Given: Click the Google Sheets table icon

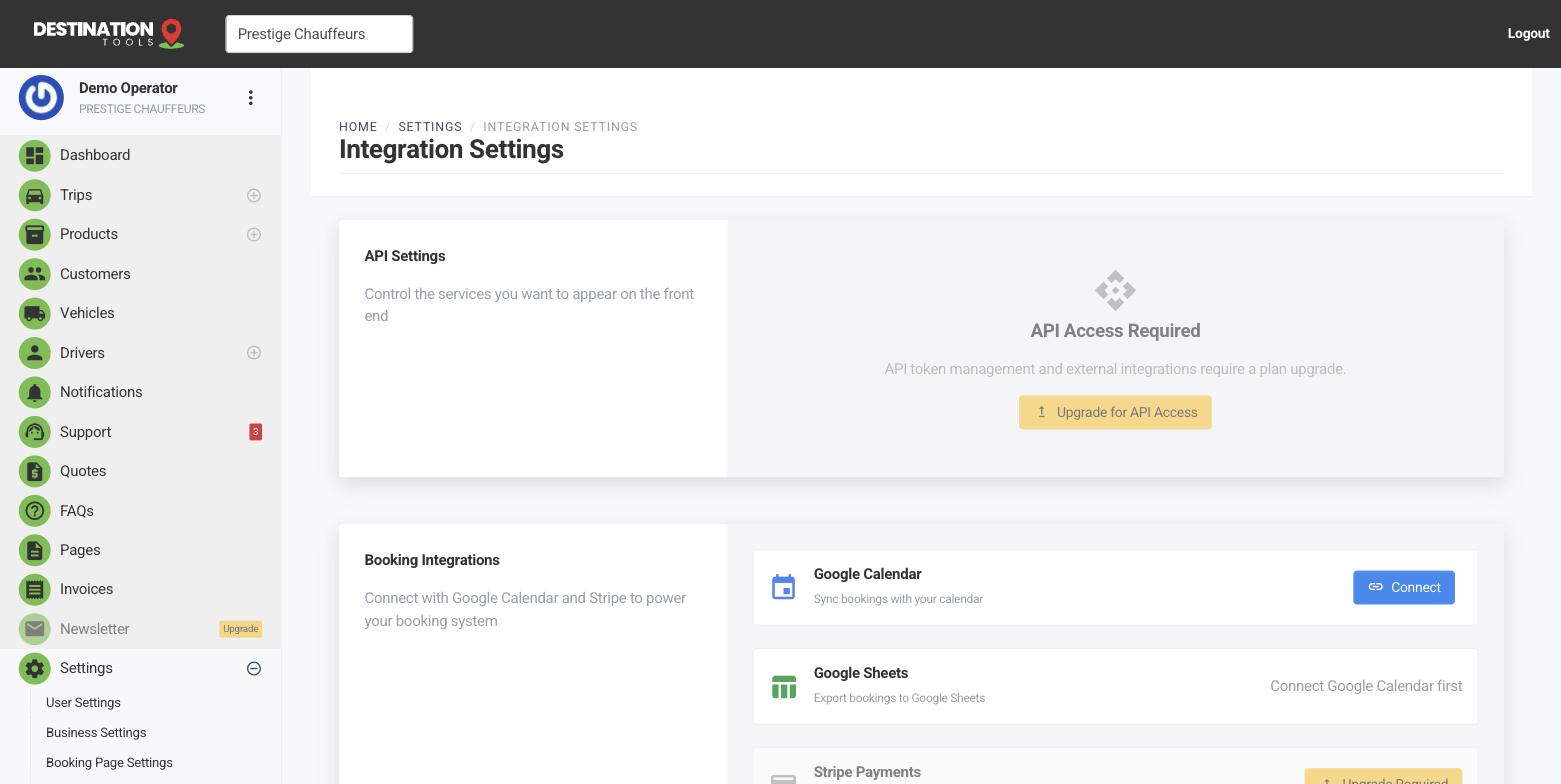Looking at the screenshot, I should click(x=784, y=686).
